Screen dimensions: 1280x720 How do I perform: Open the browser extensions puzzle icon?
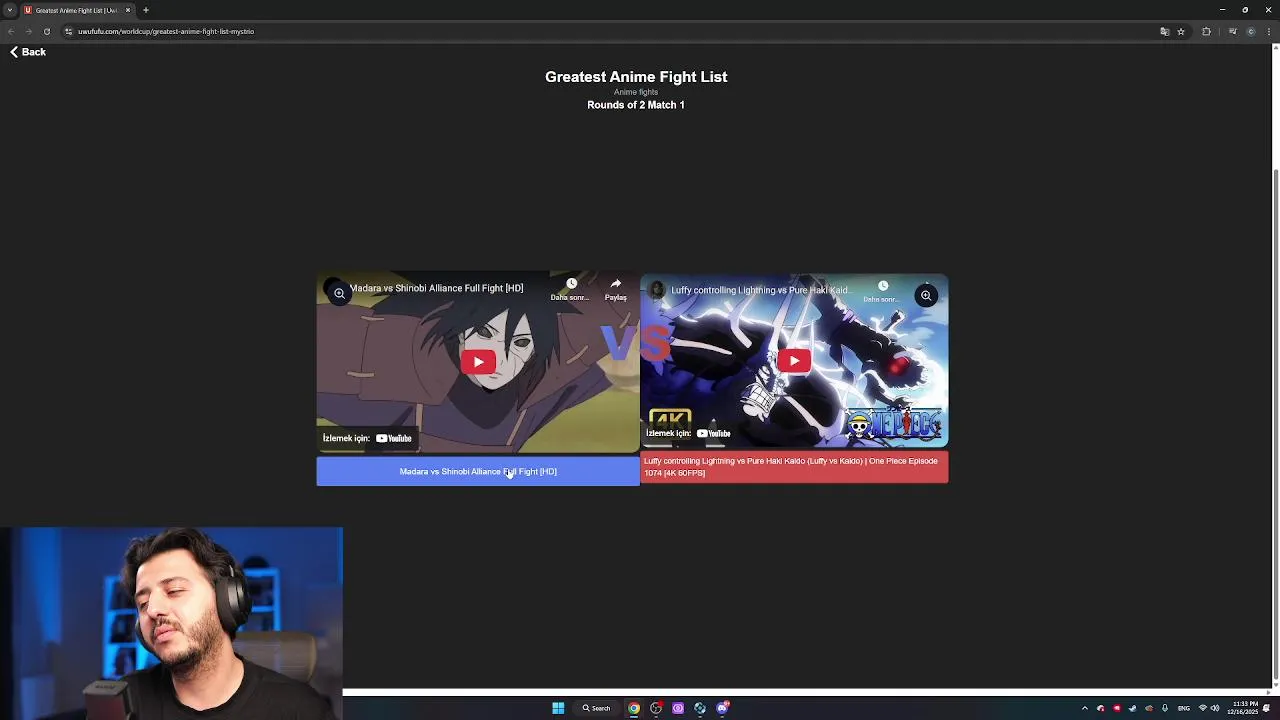click(1206, 31)
